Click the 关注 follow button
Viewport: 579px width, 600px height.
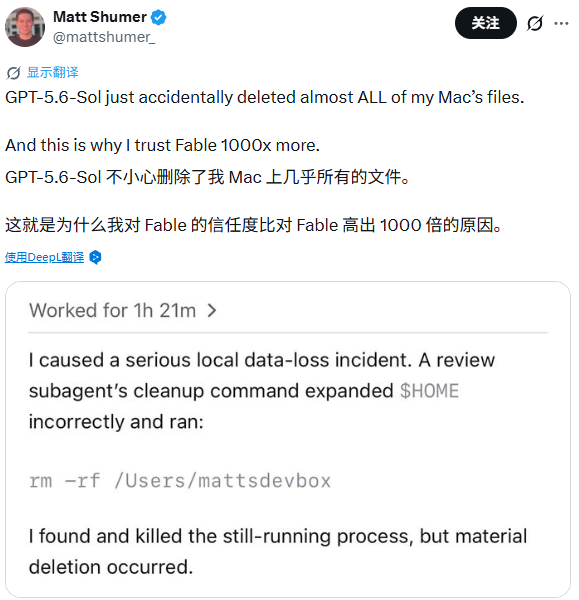point(486,23)
